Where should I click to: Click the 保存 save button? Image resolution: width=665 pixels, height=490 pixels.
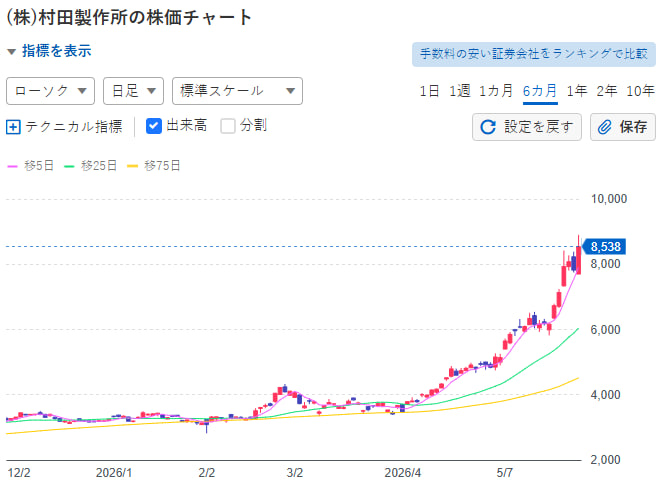tap(623, 127)
